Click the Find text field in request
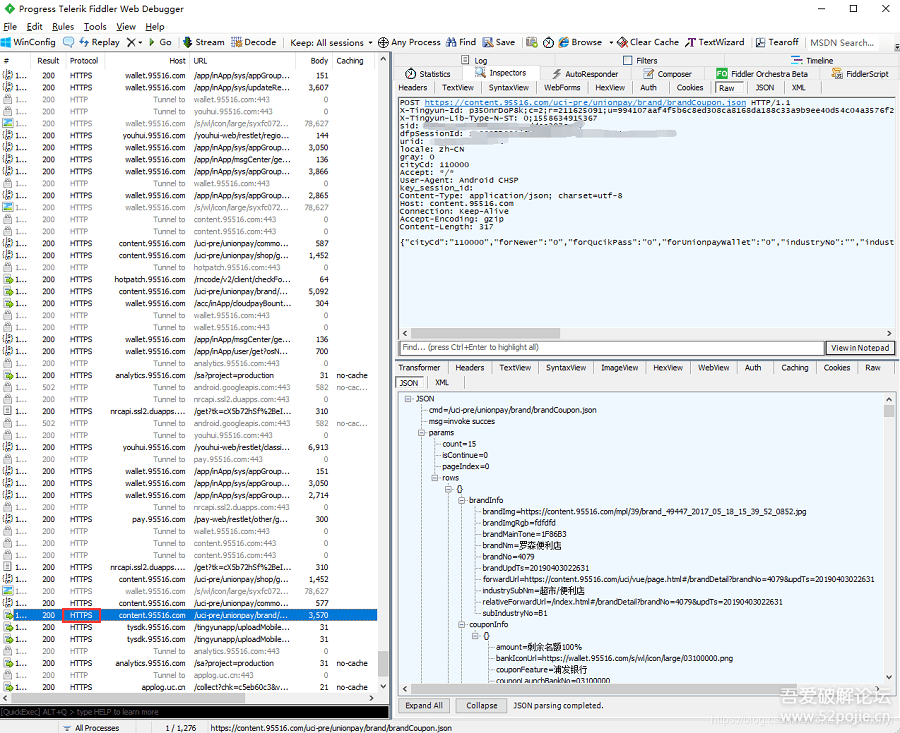900x733 pixels. [612, 348]
